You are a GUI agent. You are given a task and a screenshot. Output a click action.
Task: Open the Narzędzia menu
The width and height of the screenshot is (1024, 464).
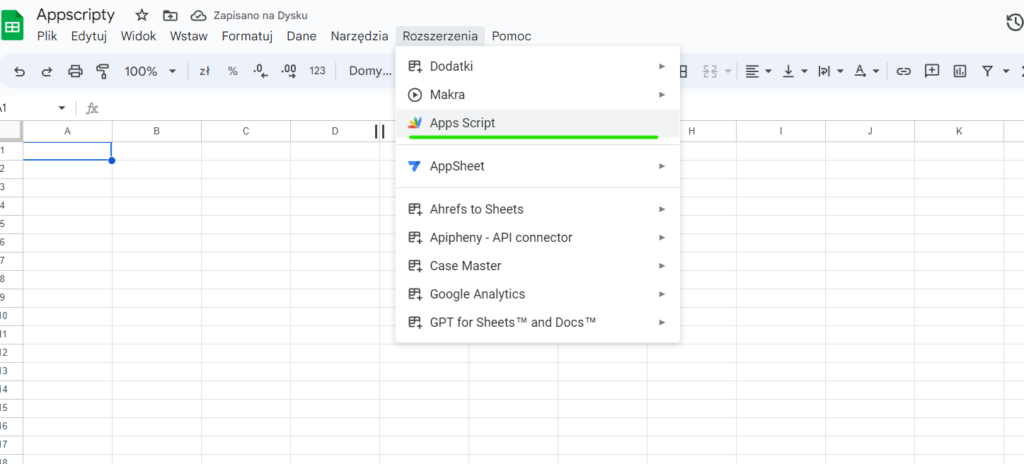[359, 37]
